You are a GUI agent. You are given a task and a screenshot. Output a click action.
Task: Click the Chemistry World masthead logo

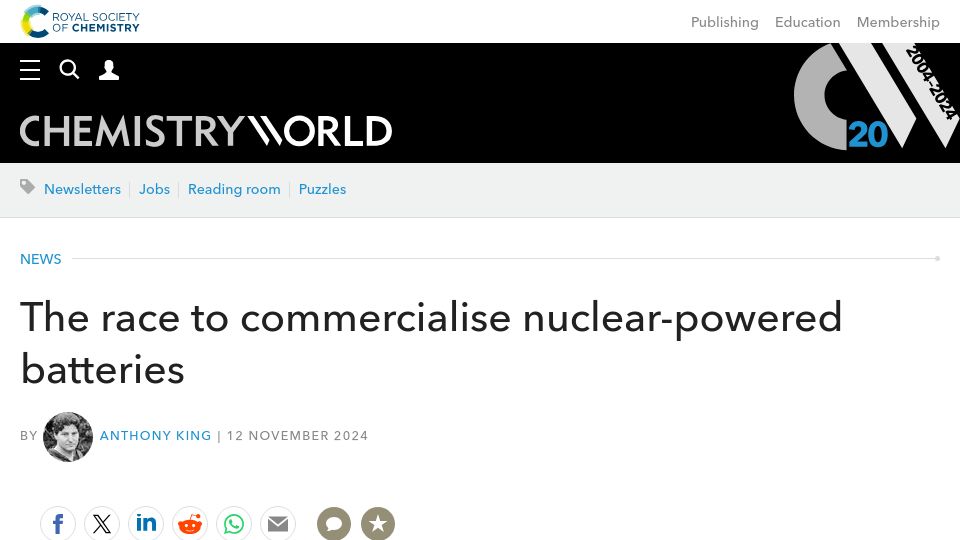tap(206, 131)
